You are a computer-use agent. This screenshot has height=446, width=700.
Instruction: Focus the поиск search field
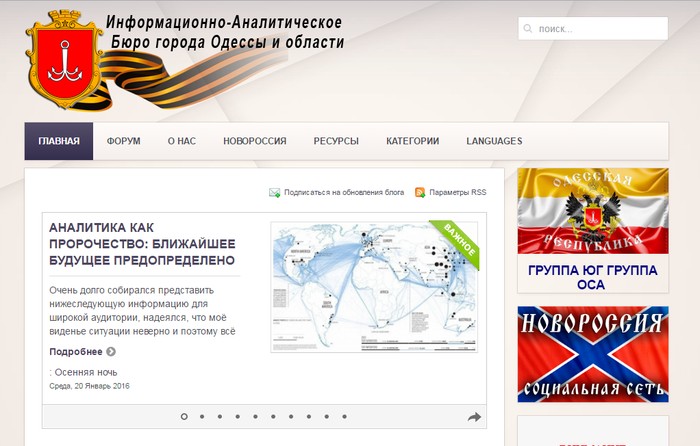pos(593,29)
